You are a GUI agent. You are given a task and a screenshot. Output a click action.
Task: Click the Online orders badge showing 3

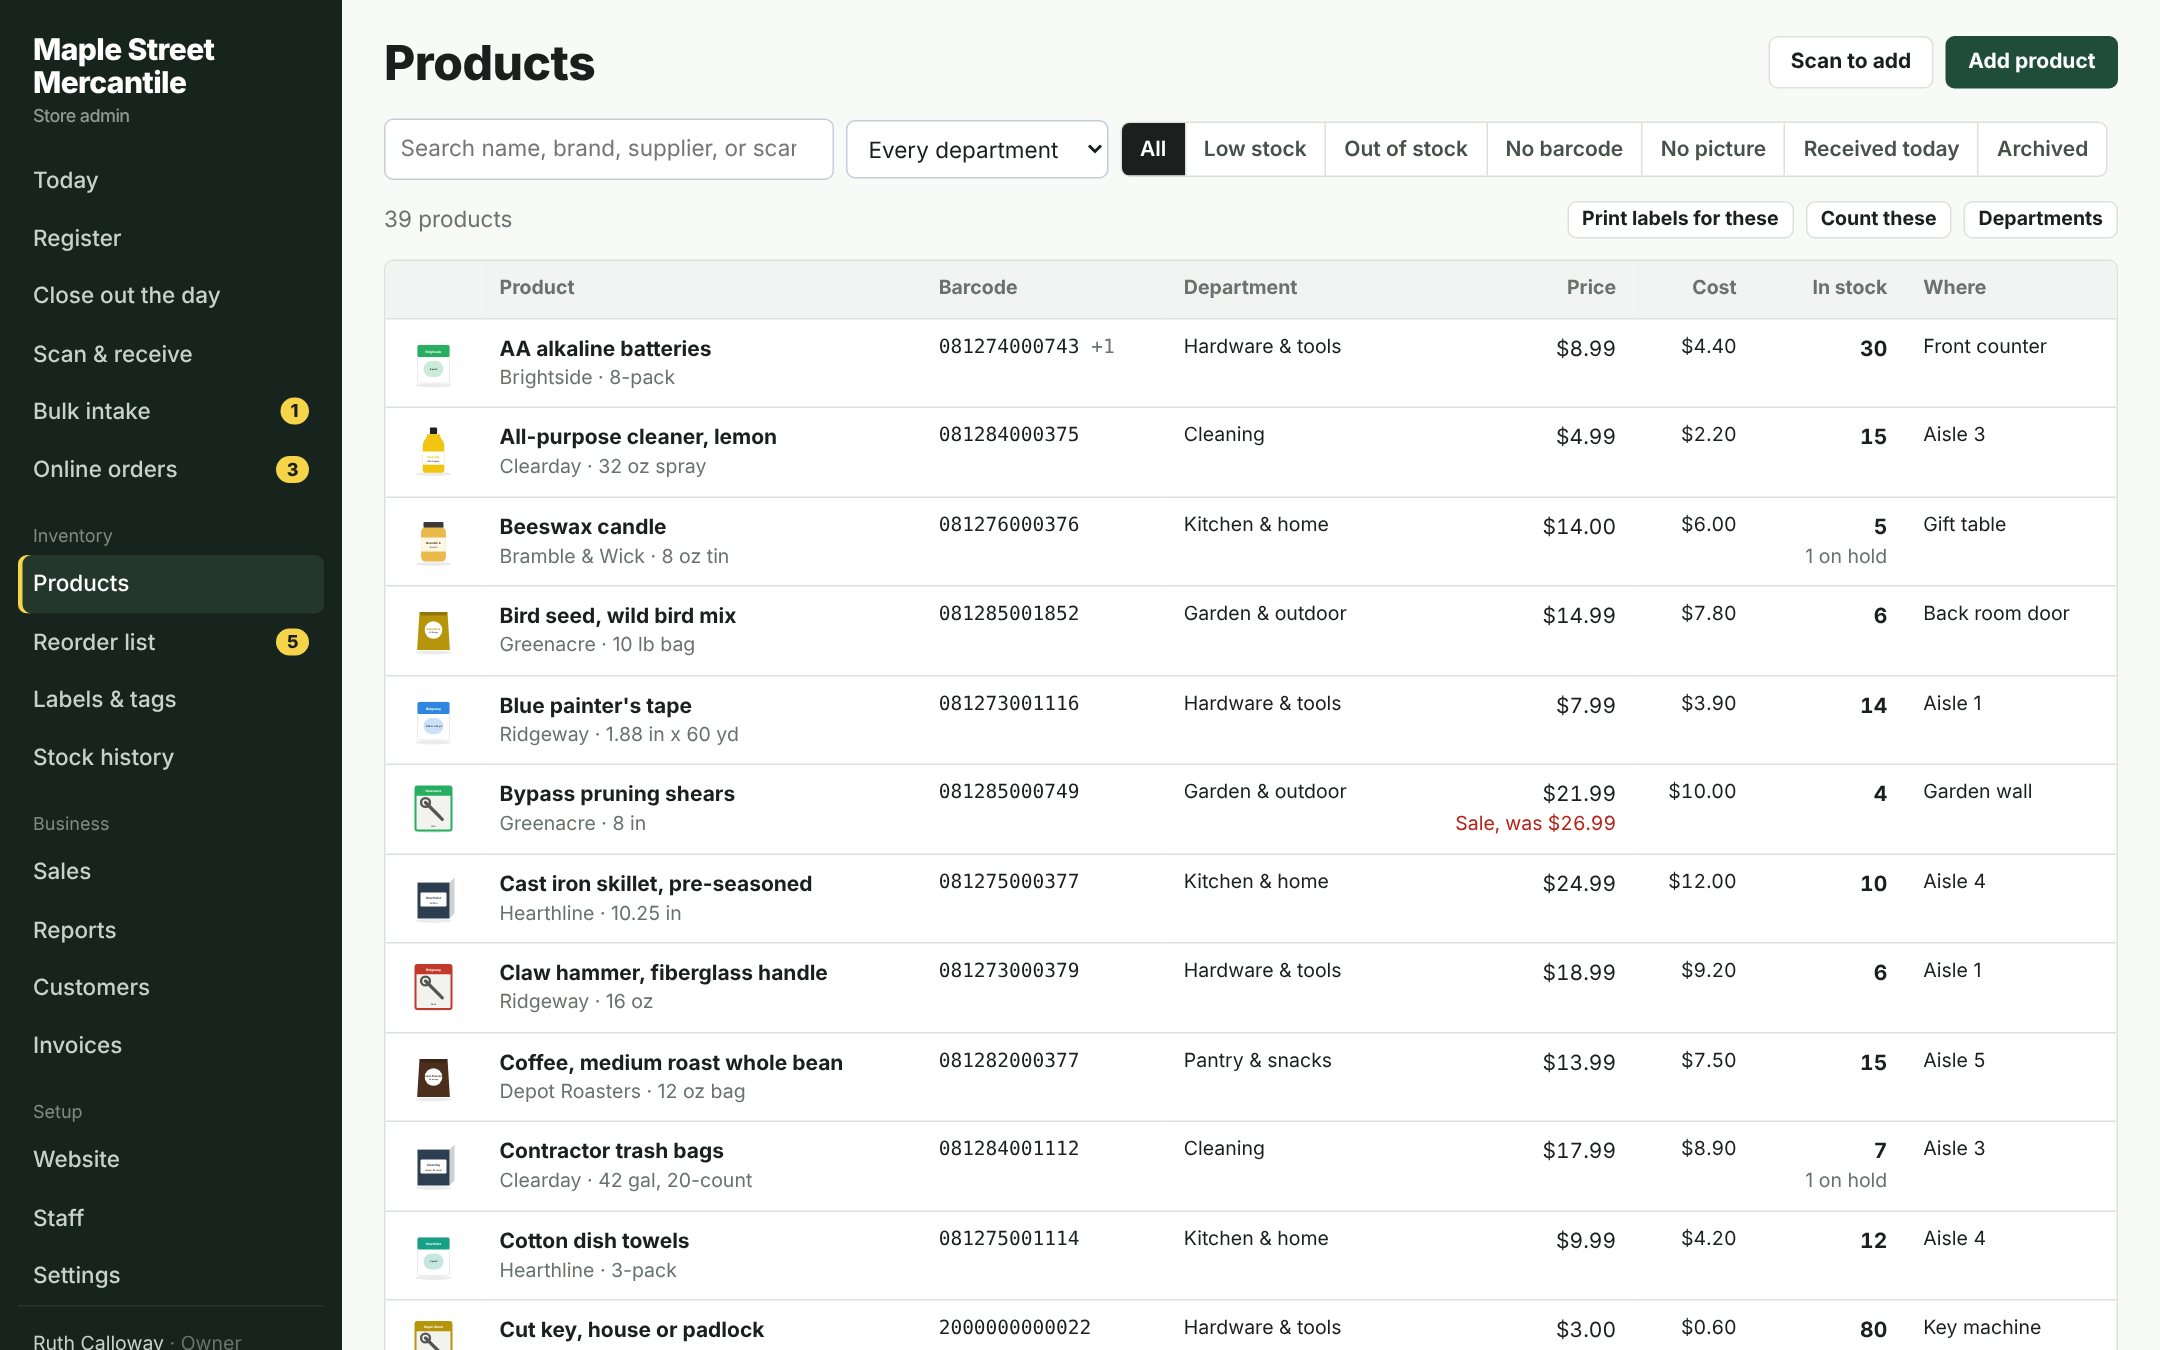292,469
